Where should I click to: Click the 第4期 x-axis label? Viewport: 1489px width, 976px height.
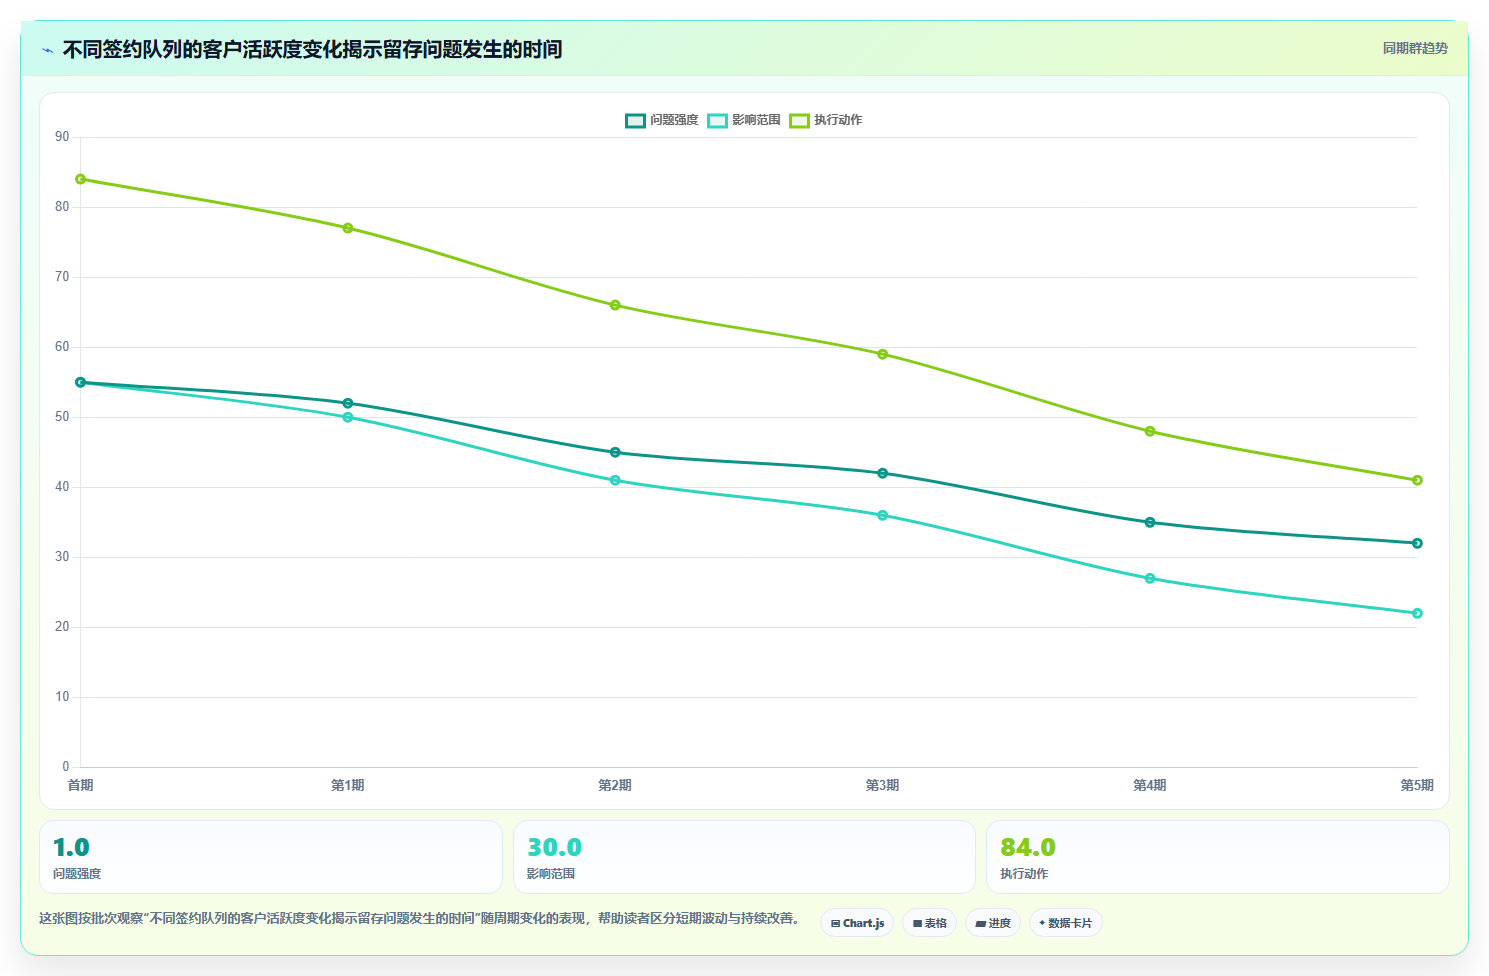click(x=1150, y=785)
